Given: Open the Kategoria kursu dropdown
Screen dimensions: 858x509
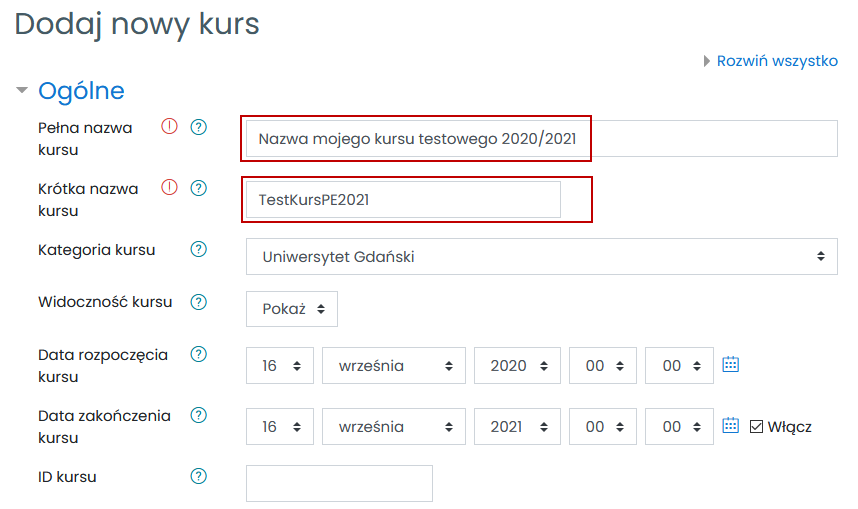Looking at the screenshot, I should coord(541,256).
